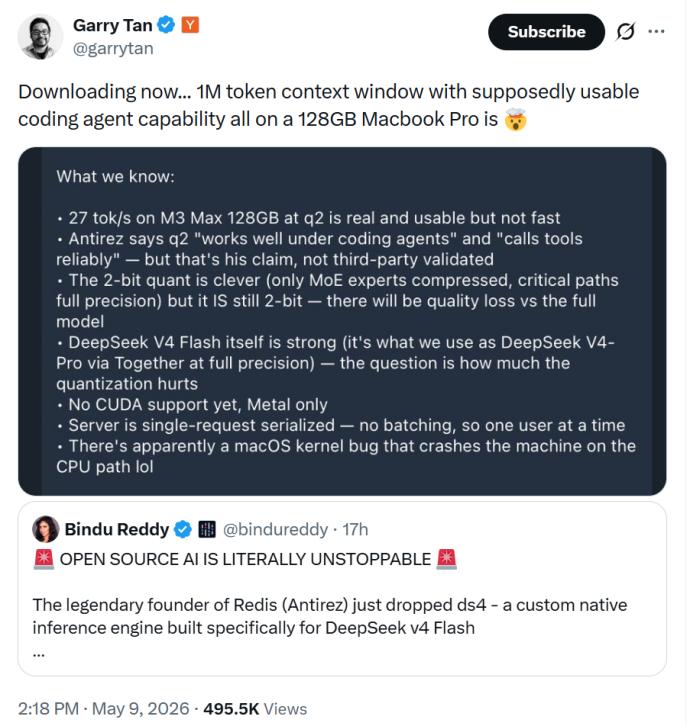Open the 2:18 PM · May 9, 2026 timestamp
690x727 pixels.
104,709
